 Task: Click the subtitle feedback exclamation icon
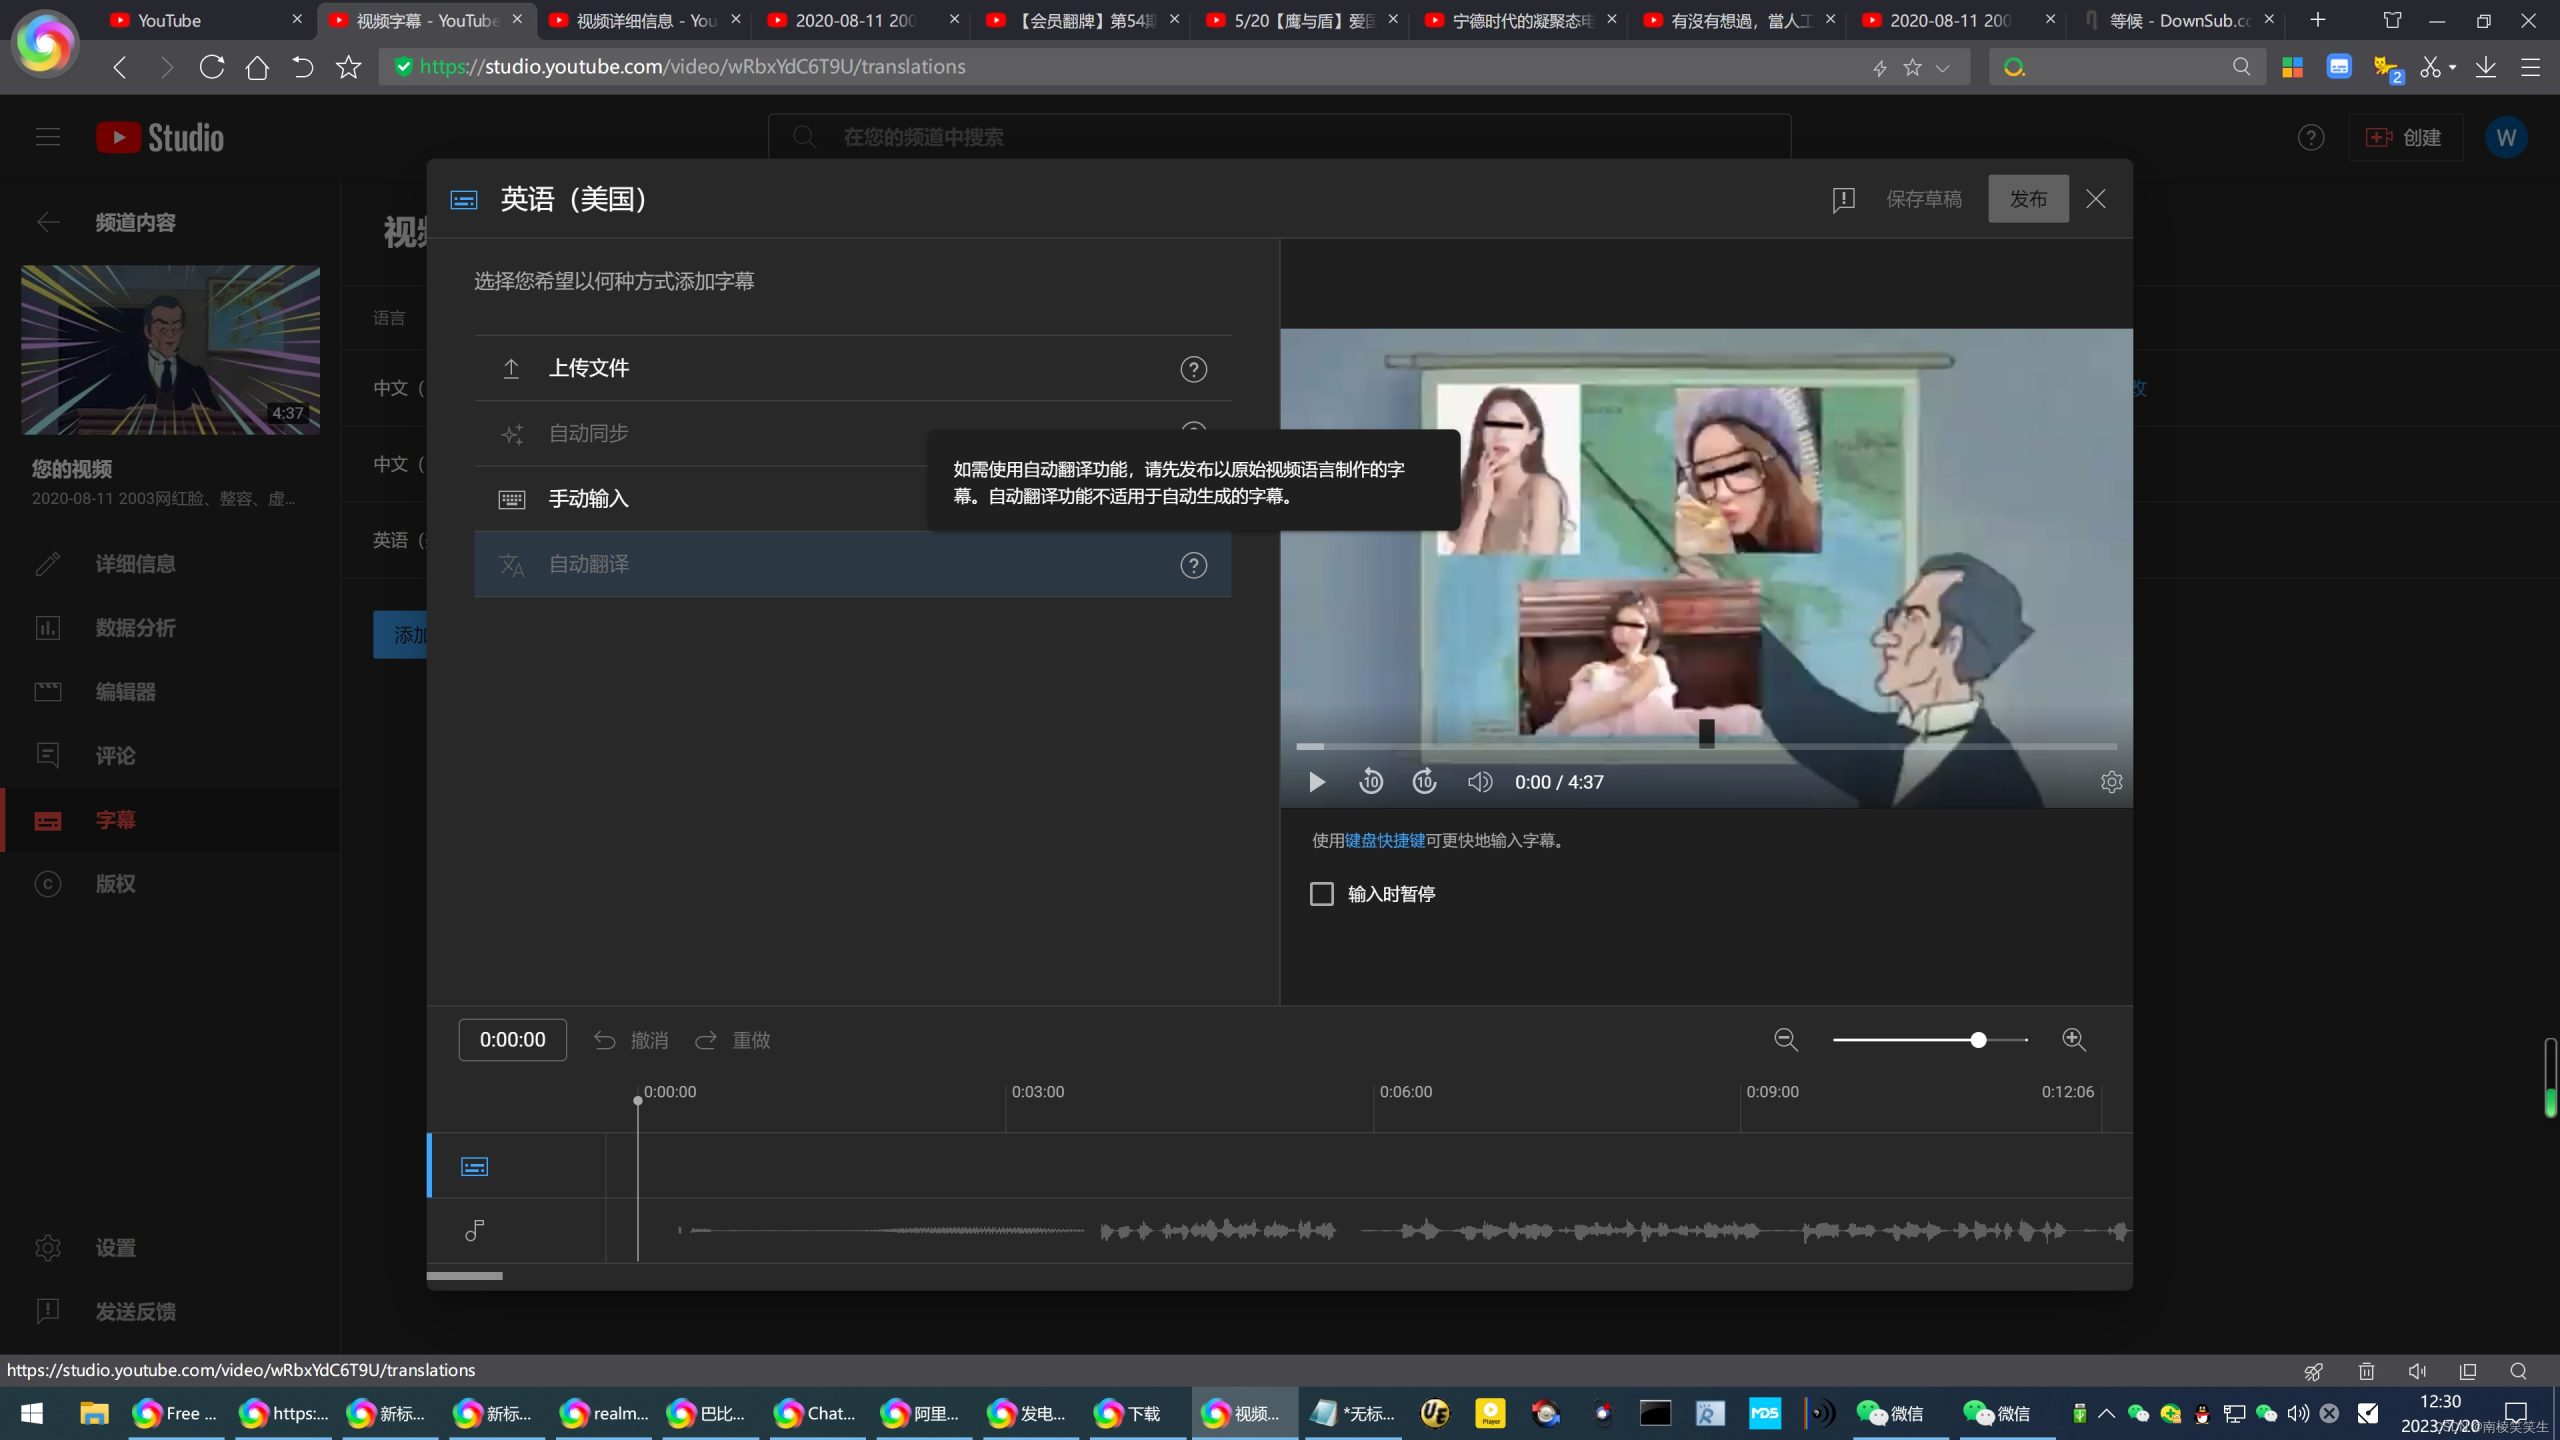click(1843, 199)
